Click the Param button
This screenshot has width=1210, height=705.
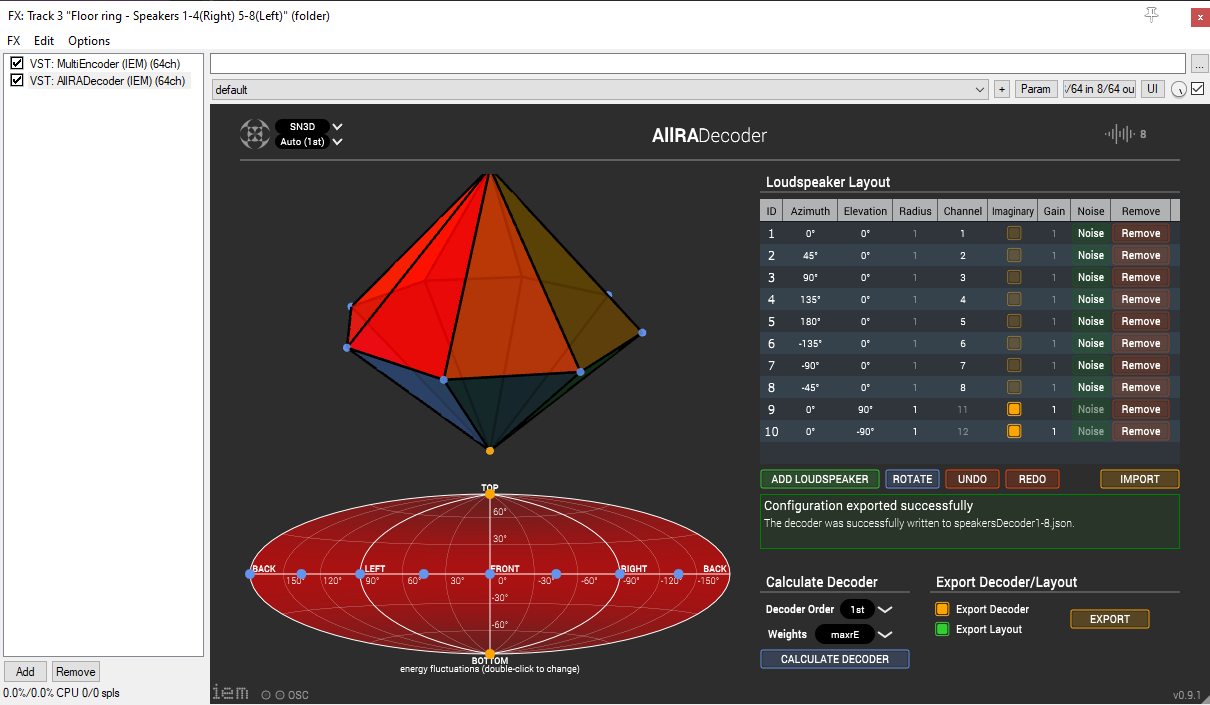click(1036, 89)
